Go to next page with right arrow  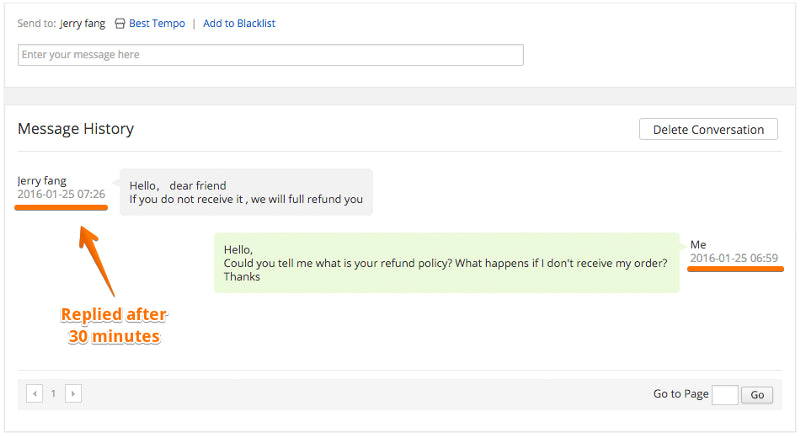[73, 394]
